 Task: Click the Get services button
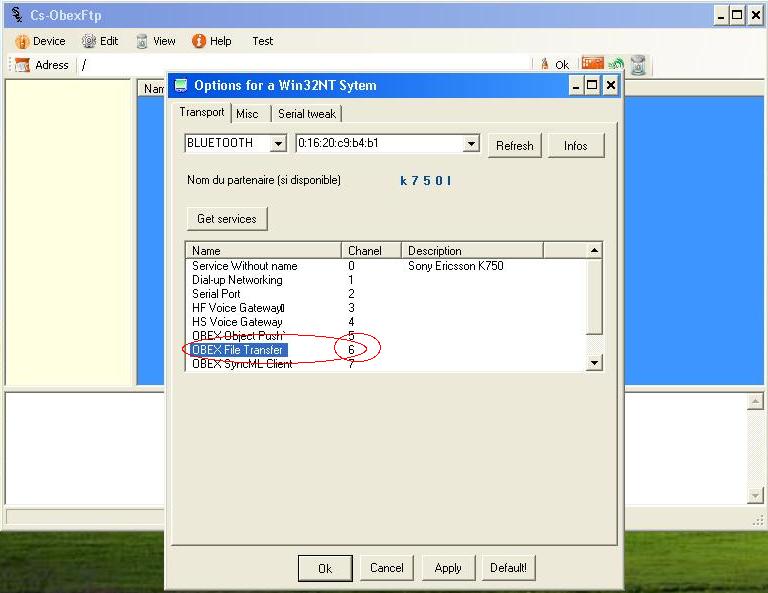[x=227, y=219]
